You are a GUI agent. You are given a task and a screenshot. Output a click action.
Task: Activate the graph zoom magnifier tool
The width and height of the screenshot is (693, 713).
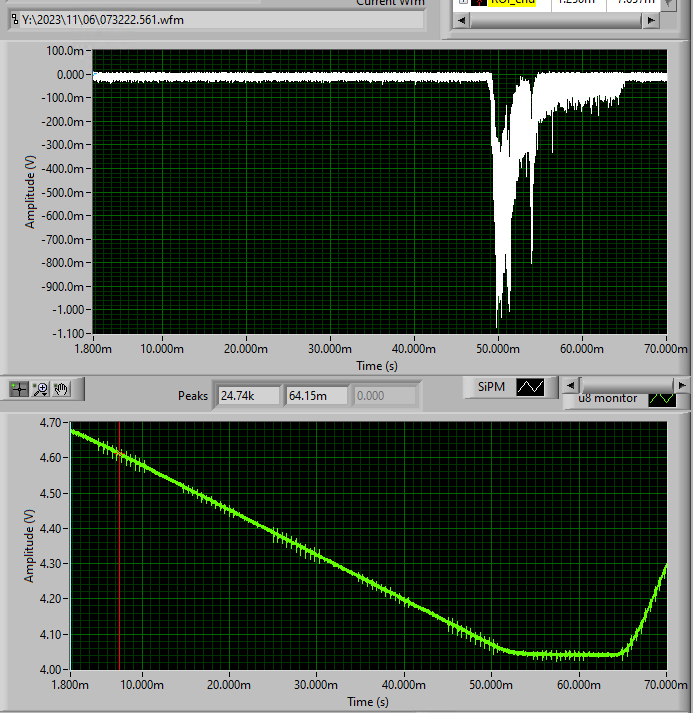pyautogui.click(x=40, y=389)
